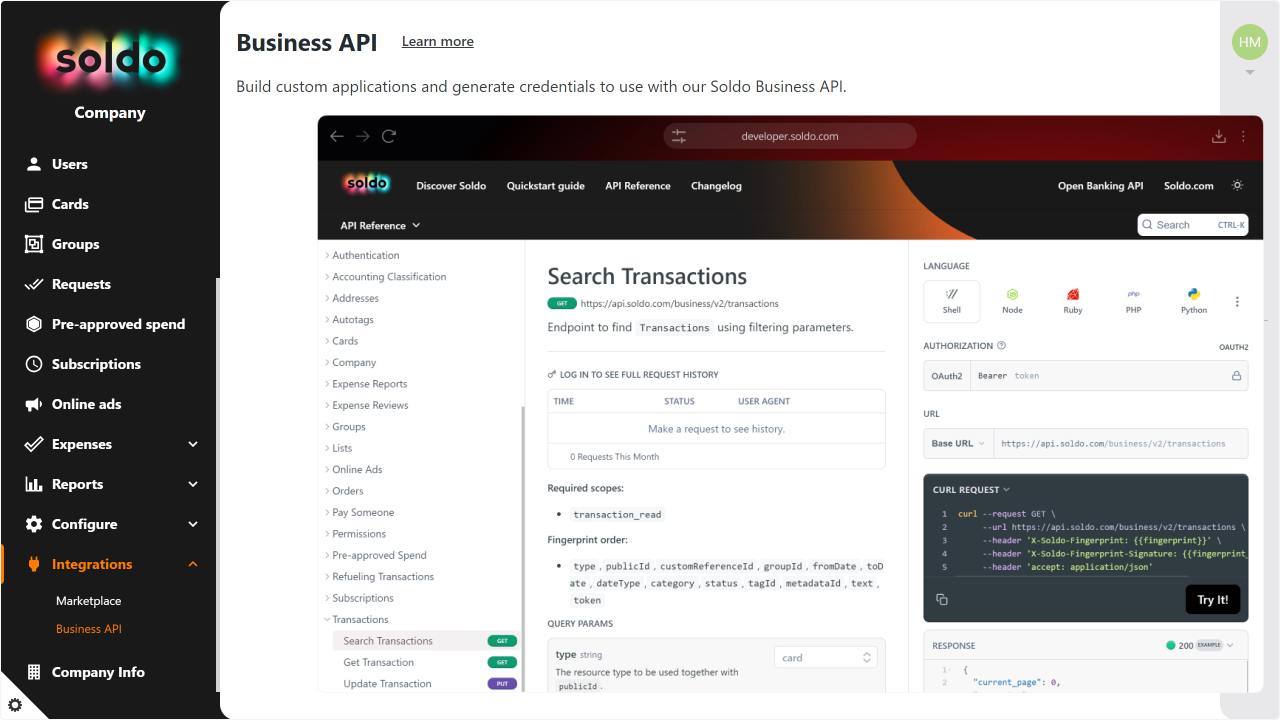Open the Base URL dropdown
The width and height of the screenshot is (1280, 720).
pyautogui.click(x=958, y=443)
